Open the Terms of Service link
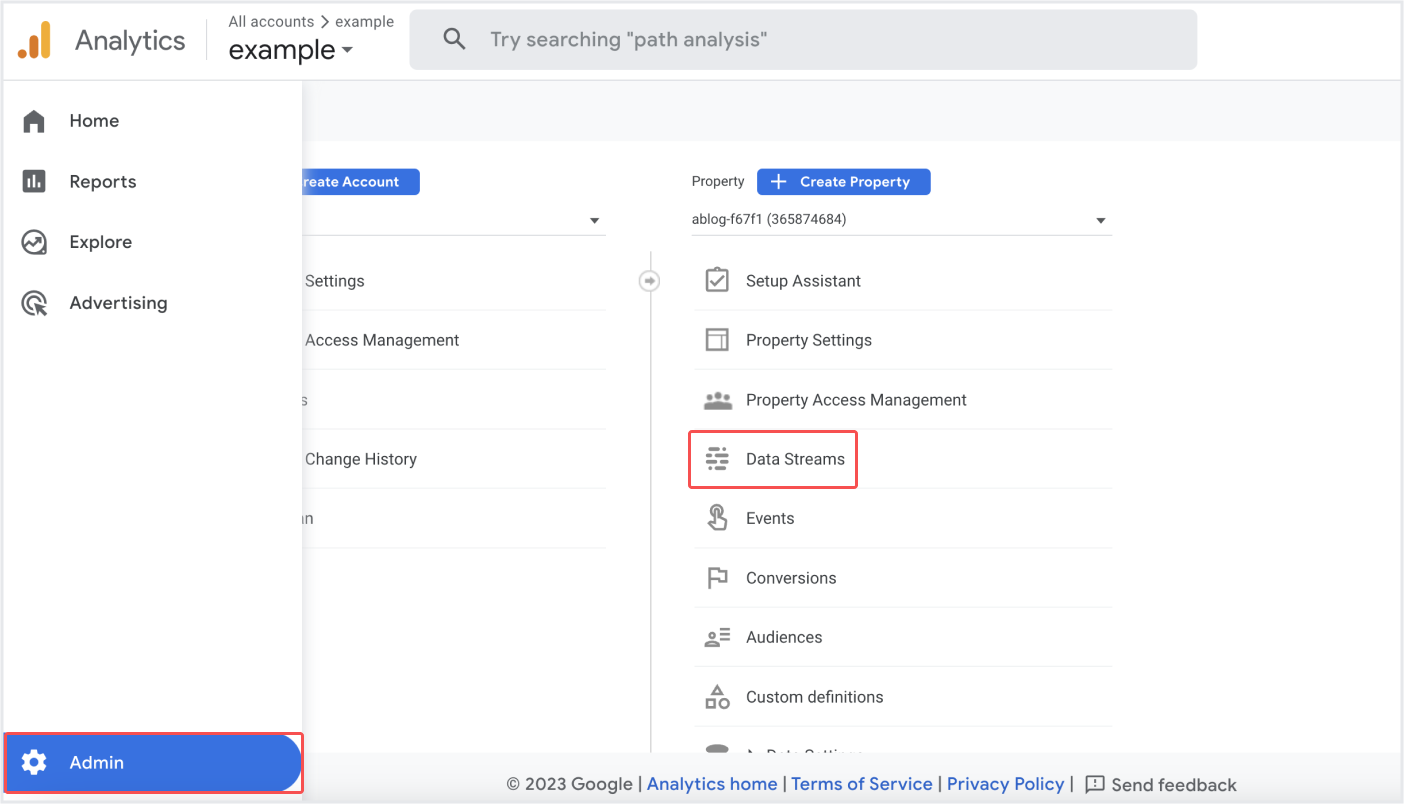 [862, 784]
